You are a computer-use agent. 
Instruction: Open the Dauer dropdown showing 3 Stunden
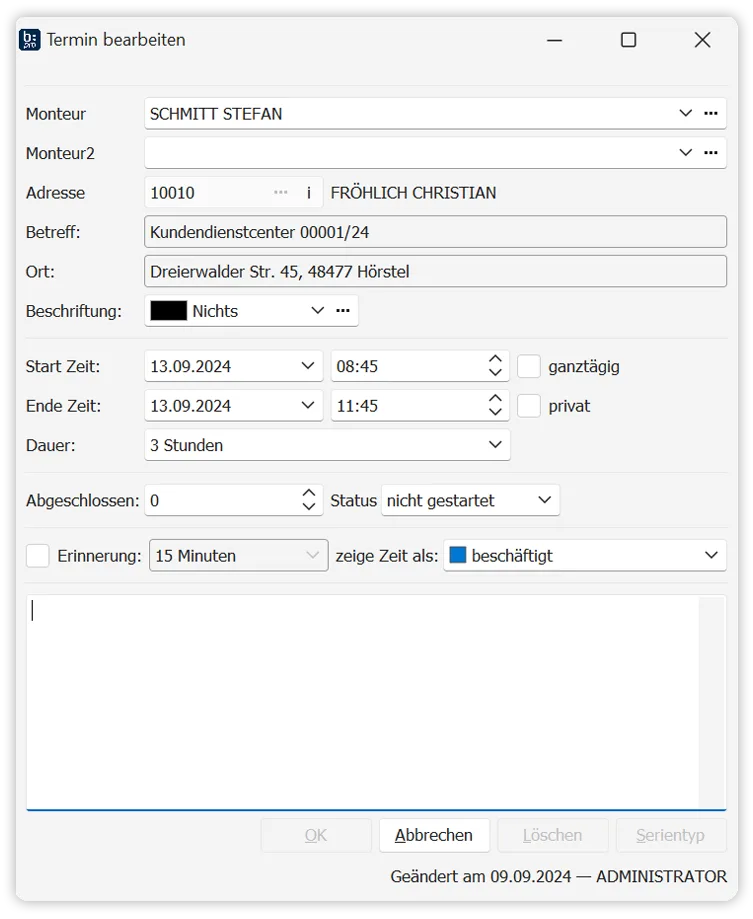pyautogui.click(x=495, y=445)
